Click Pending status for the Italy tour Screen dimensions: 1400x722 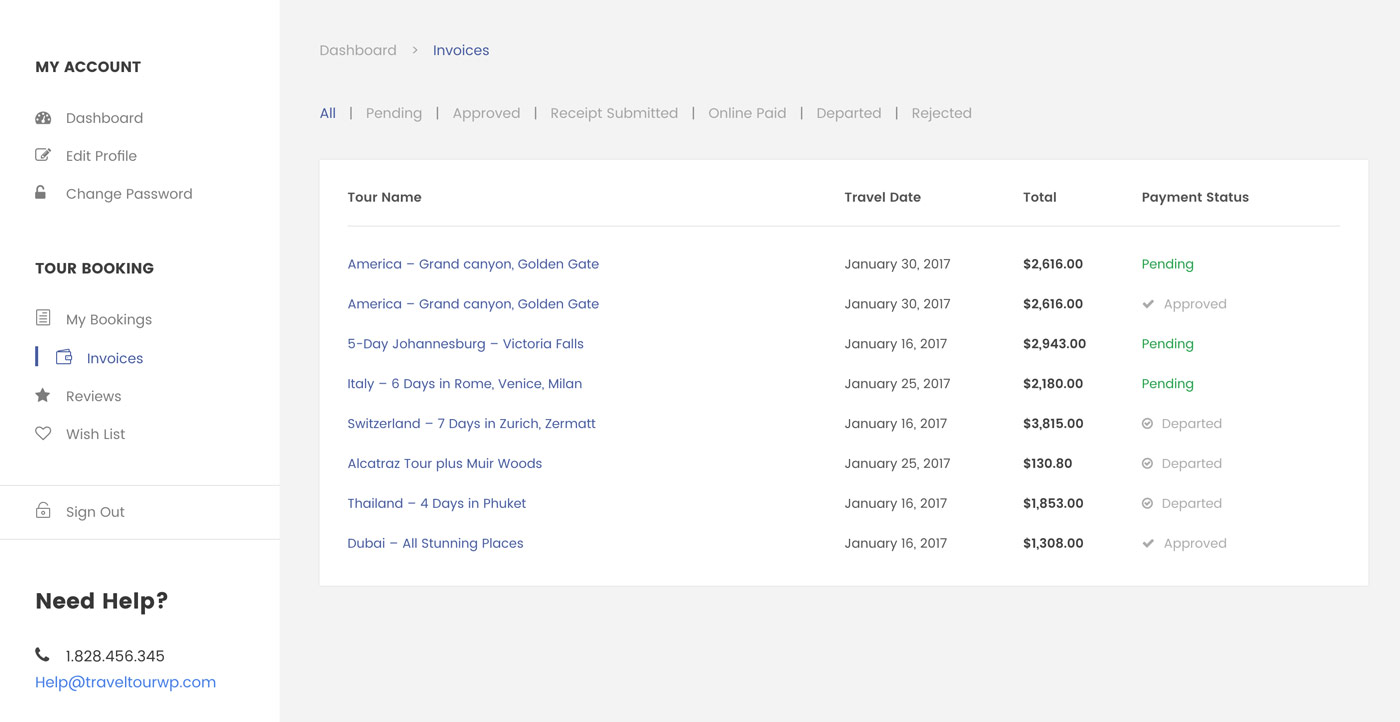point(1167,383)
